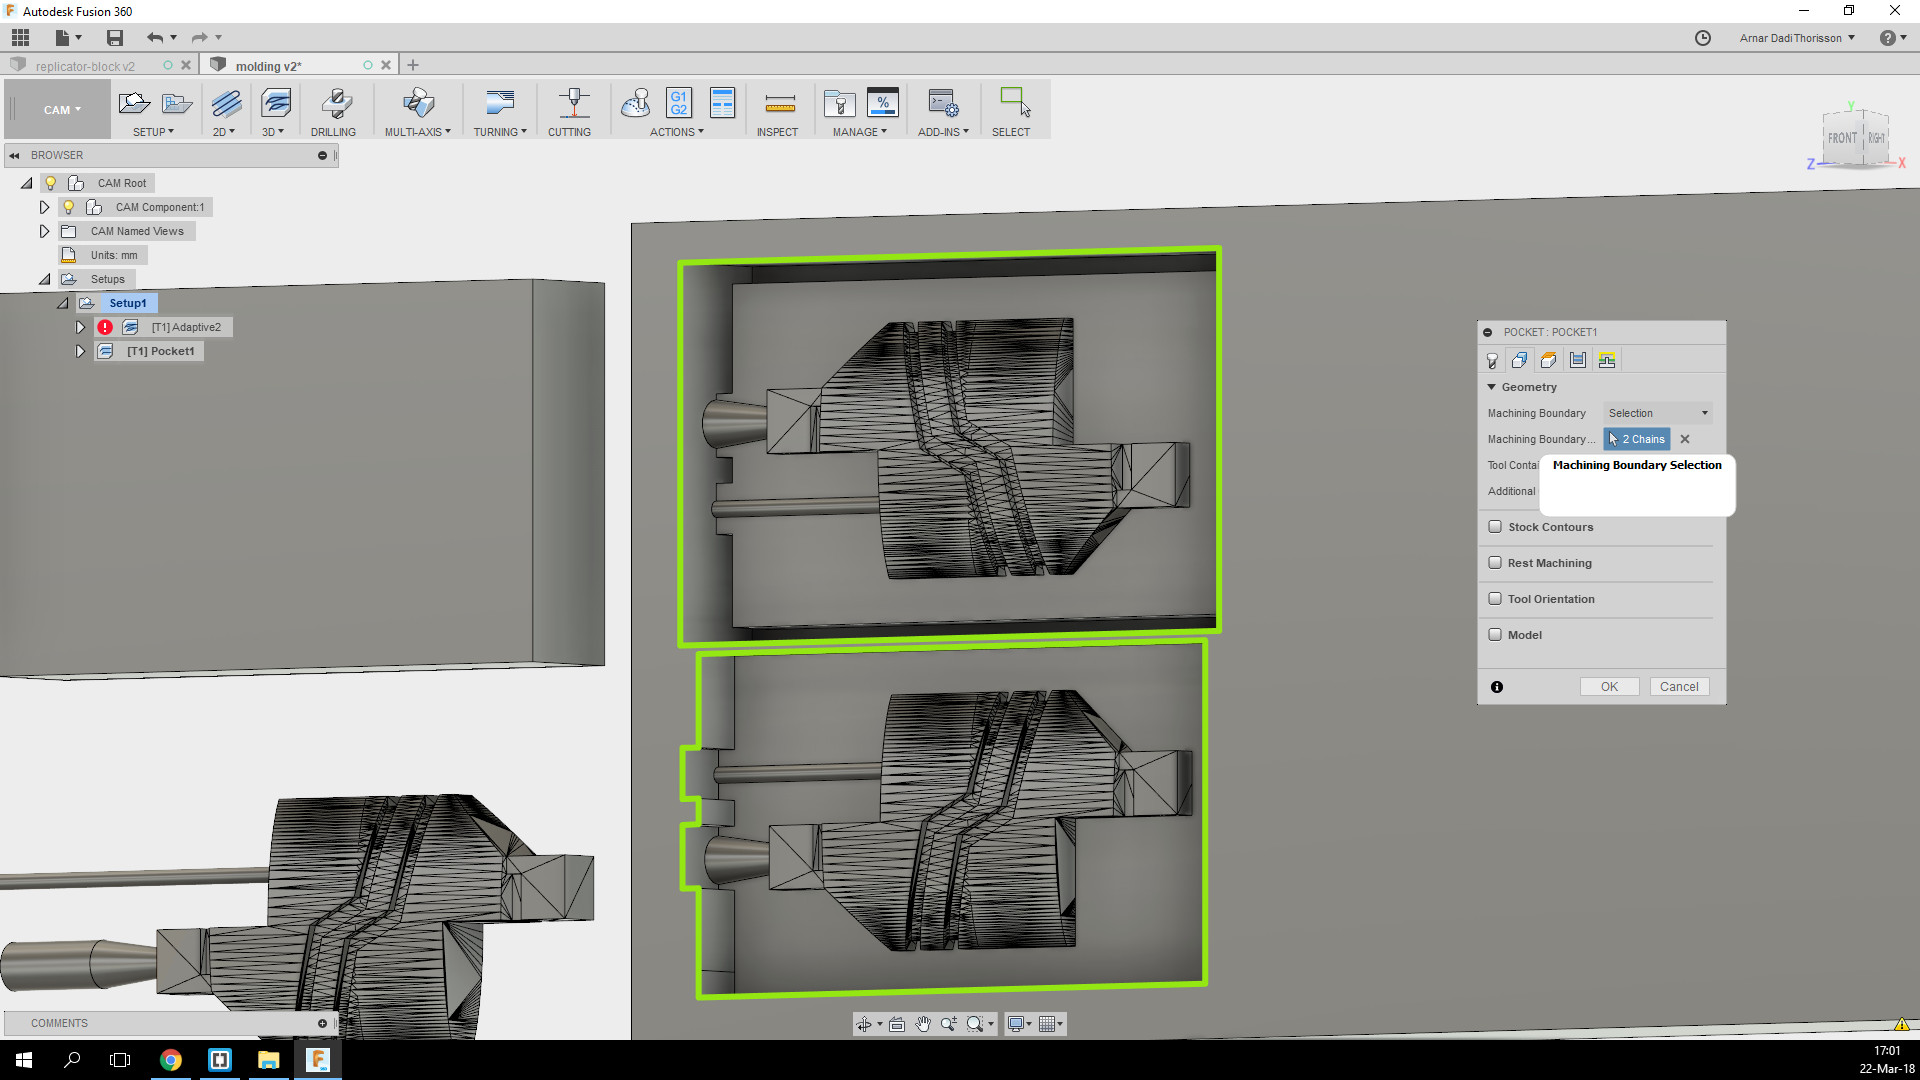Expand the [T1] Pocket1 tree node
This screenshot has height=1080, width=1920.
pyautogui.click(x=80, y=351)
